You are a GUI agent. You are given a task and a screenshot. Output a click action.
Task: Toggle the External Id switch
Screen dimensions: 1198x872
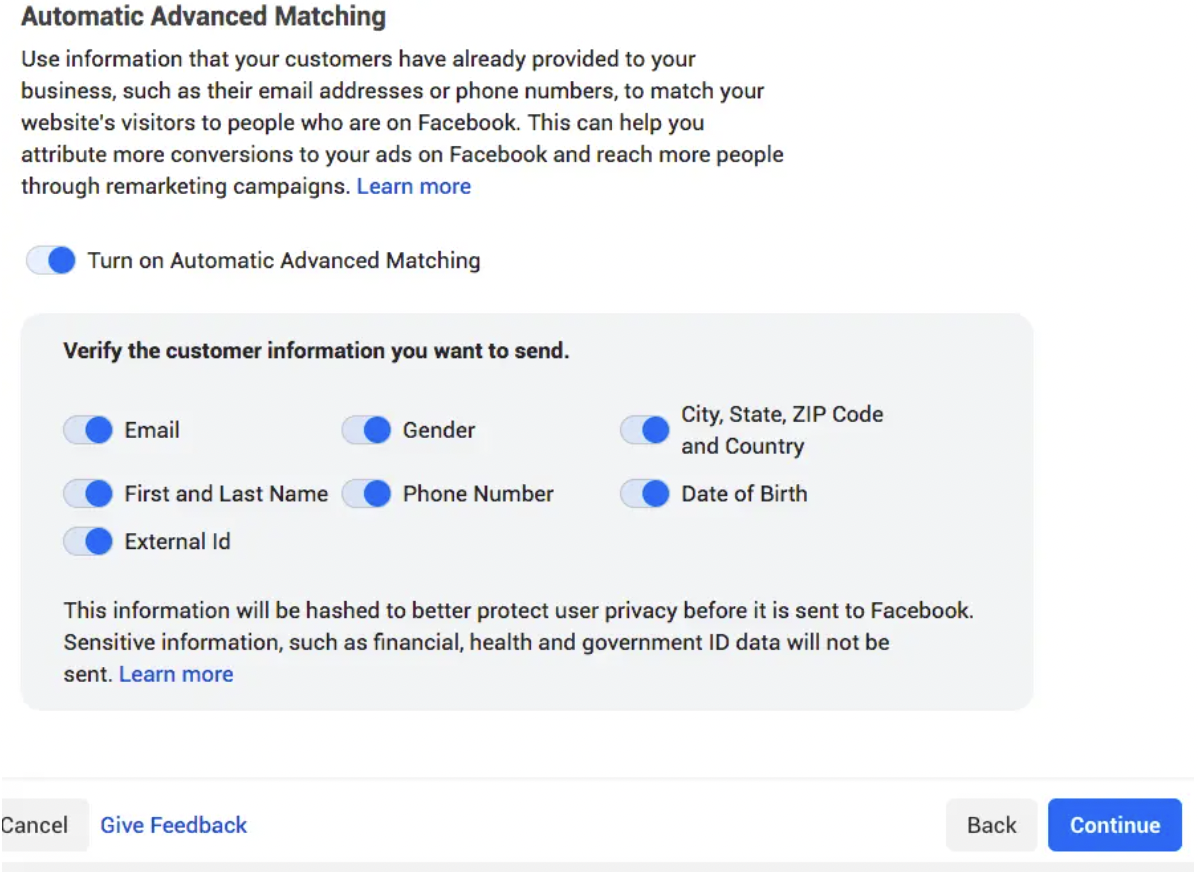88,542
